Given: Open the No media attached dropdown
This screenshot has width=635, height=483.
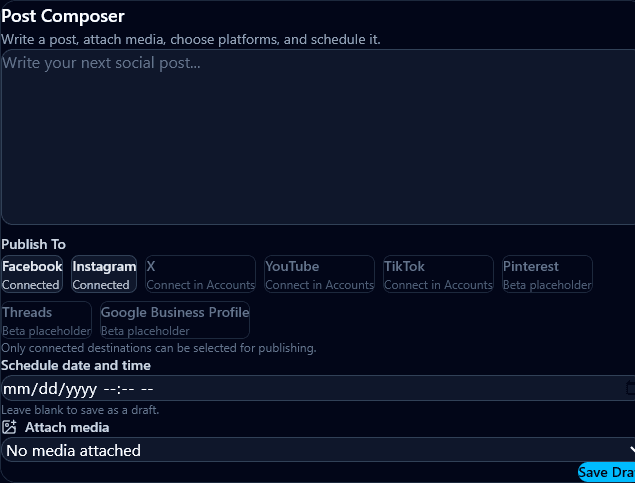Looking at the screenshot, I should point(318,450).
